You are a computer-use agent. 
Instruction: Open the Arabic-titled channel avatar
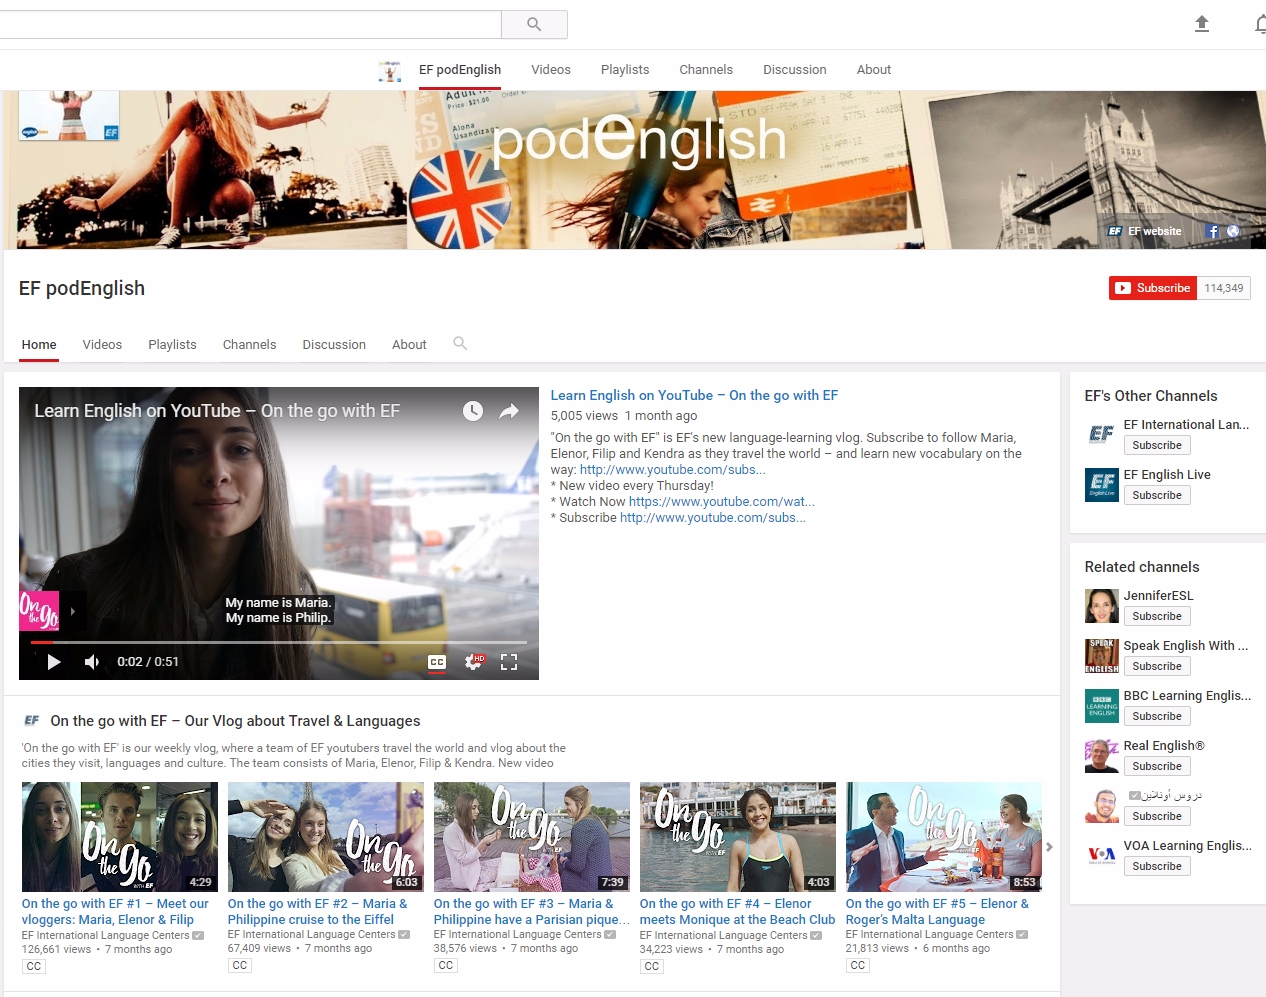pos(1102,806)
